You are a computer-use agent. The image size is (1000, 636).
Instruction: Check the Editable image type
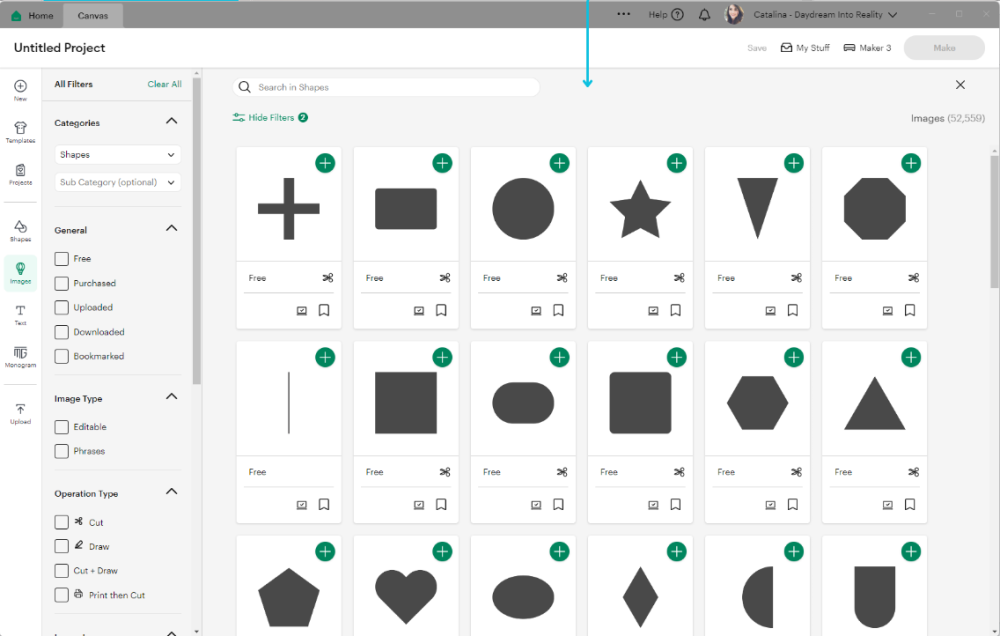pyautogui.click(x=61, y=427)
